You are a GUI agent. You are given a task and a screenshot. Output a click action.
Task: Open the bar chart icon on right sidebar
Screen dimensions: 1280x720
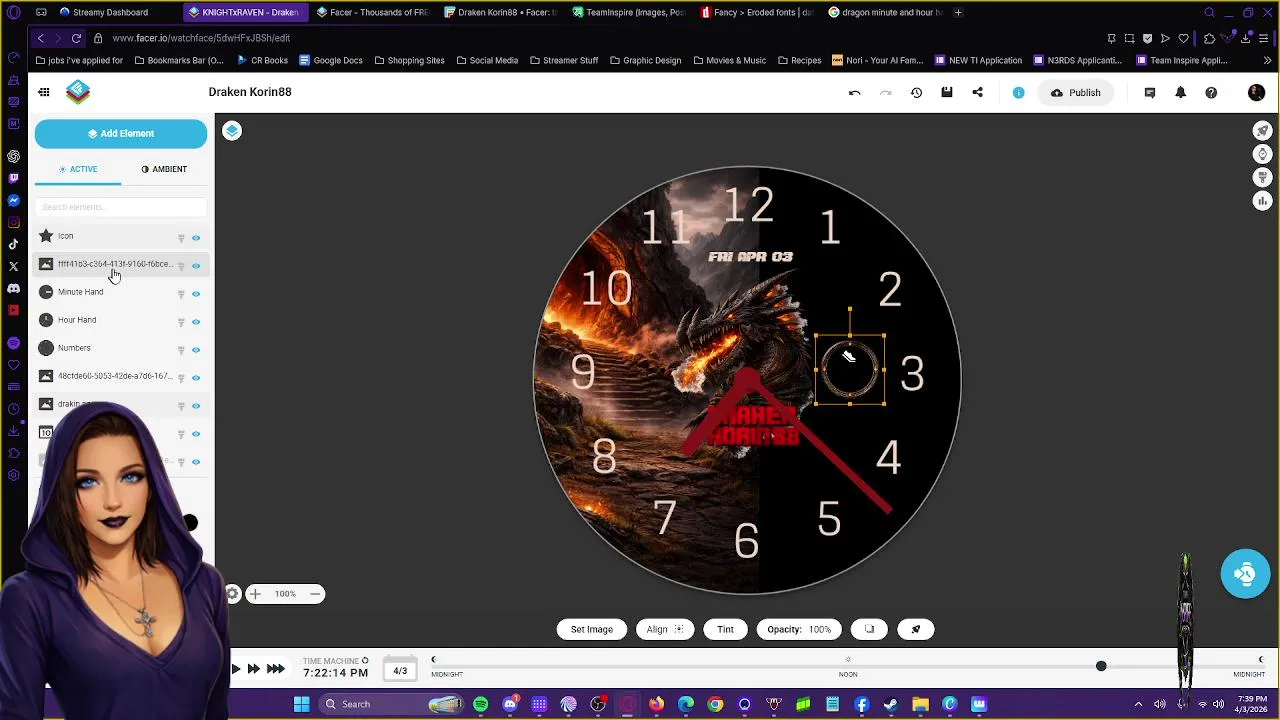(x=1262, y=201)
